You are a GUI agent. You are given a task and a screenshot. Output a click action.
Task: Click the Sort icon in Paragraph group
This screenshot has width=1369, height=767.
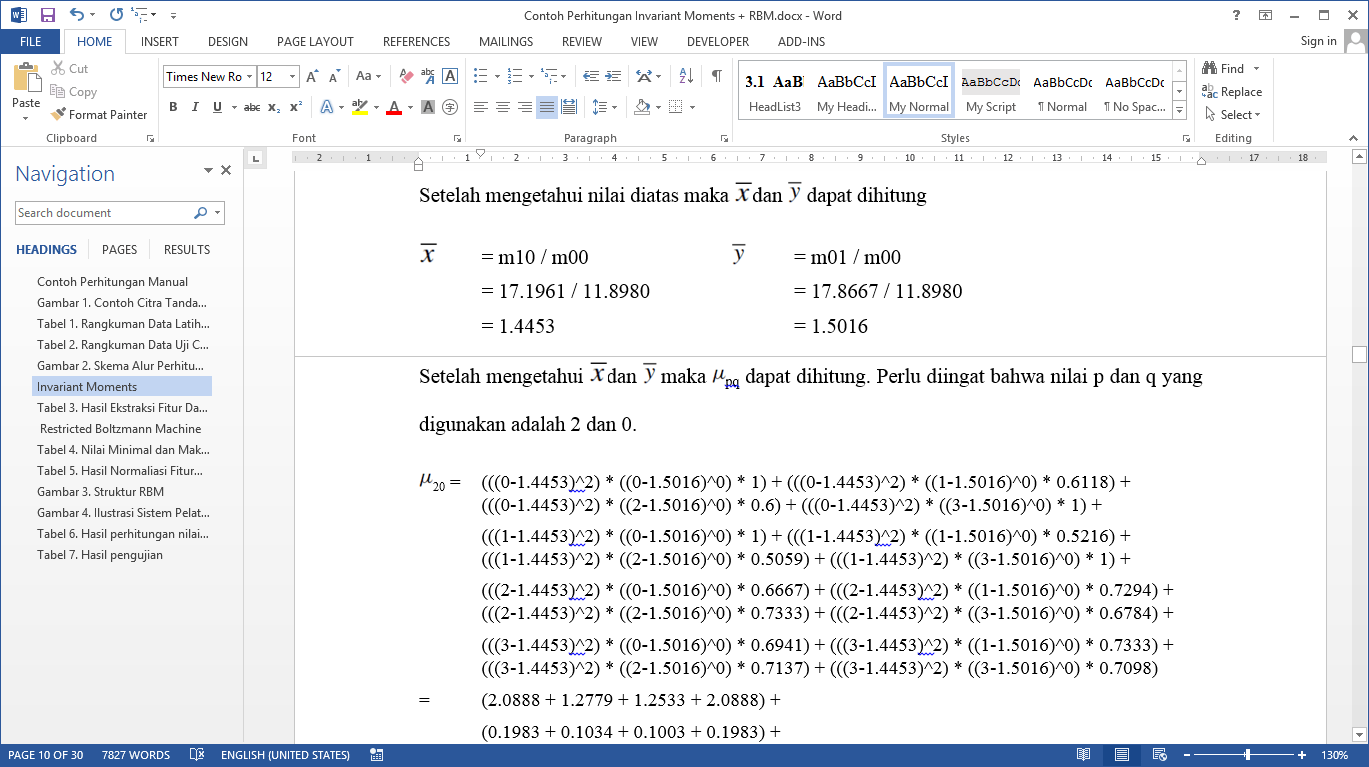click(x=686, y=76)
